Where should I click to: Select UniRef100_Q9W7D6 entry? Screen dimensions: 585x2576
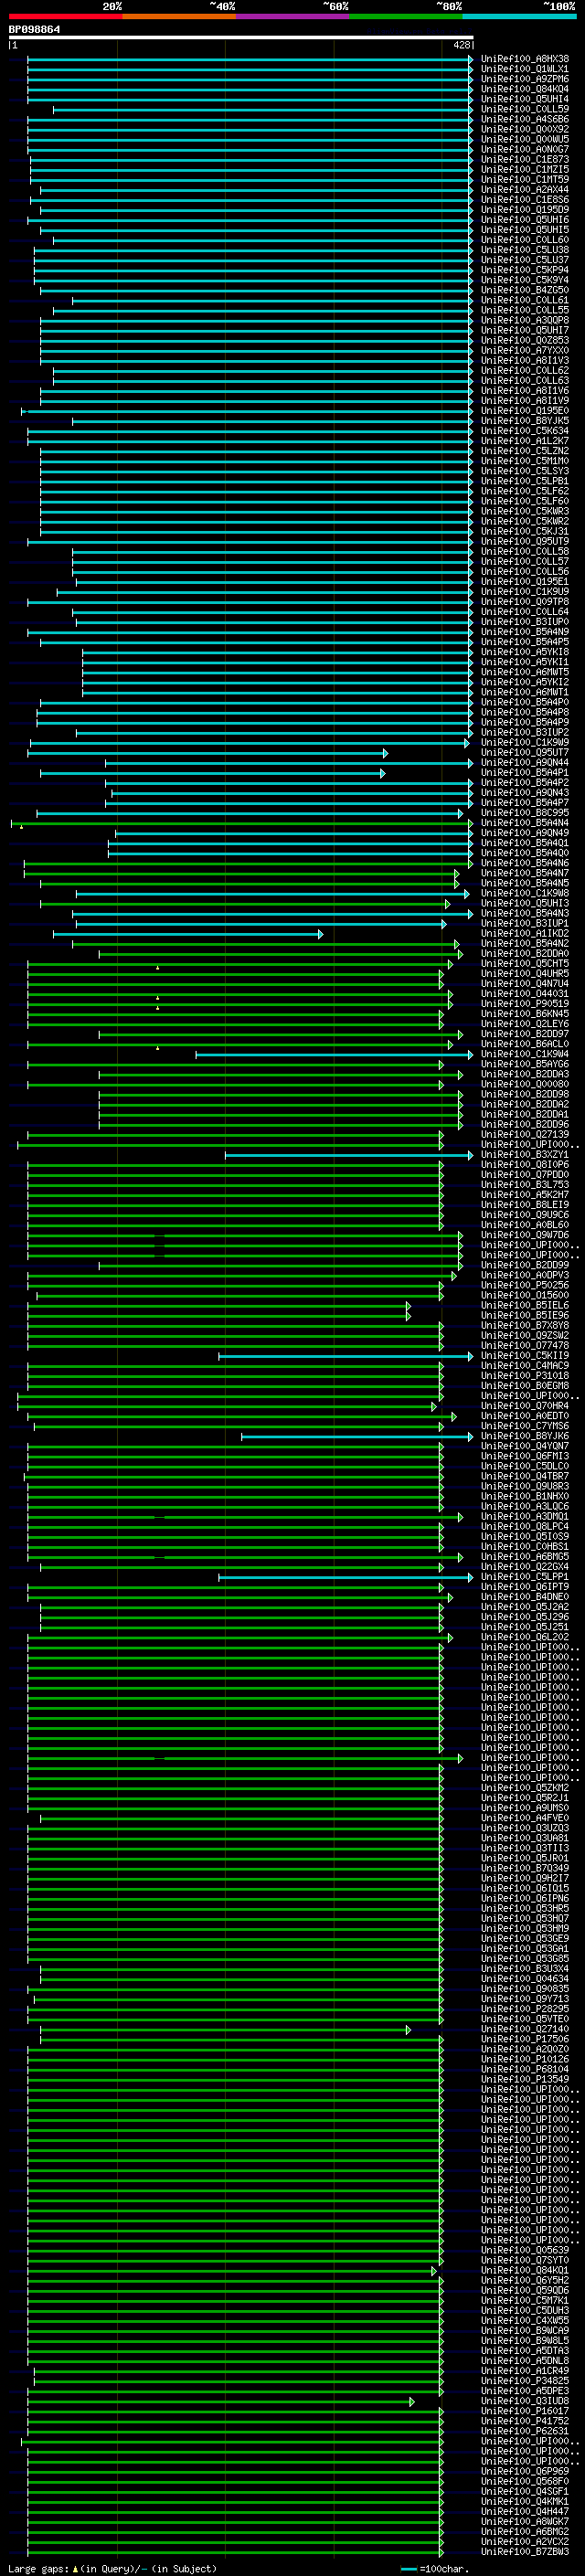point(525,1234)
